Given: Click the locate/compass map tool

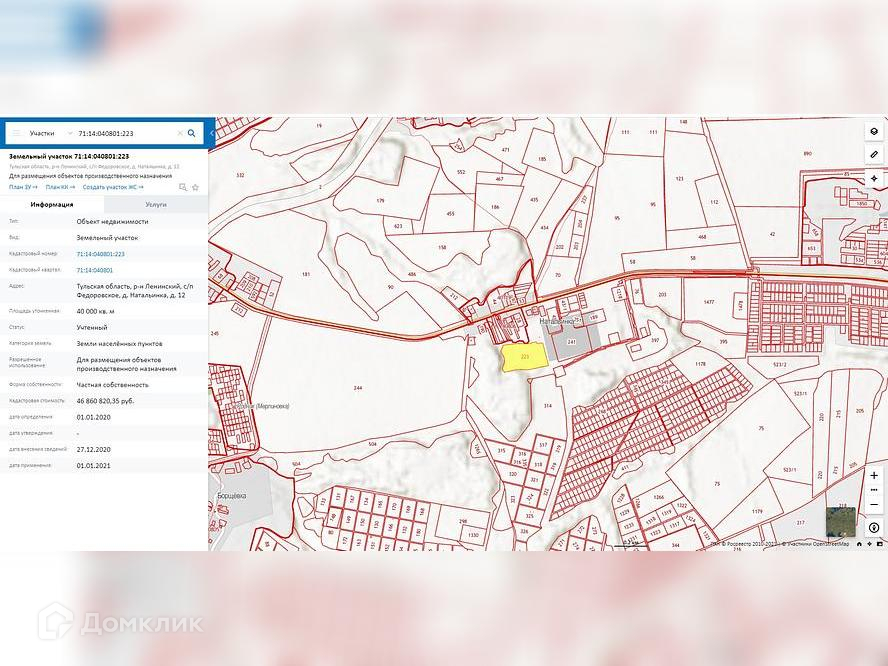Looking at the screenshot, I should click(874, 178).
